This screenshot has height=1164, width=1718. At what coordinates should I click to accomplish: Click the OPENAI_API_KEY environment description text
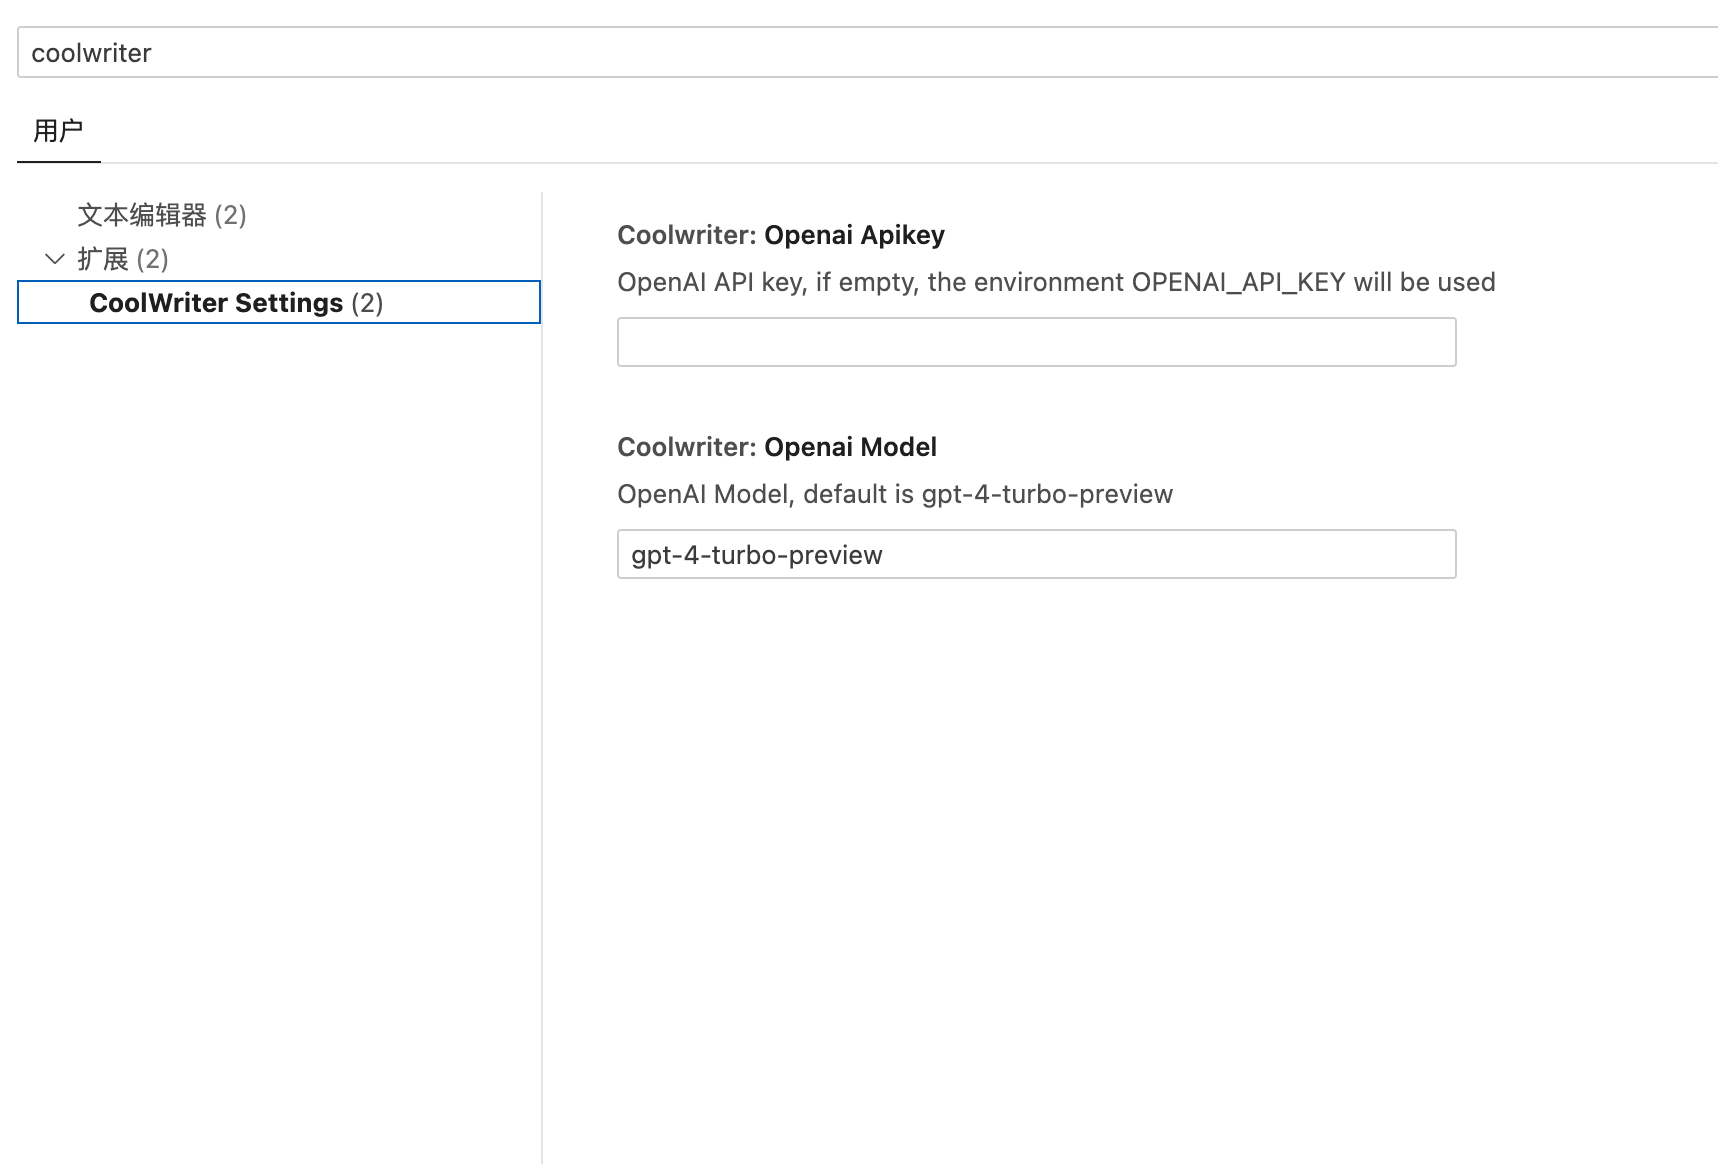(1056, 282)
